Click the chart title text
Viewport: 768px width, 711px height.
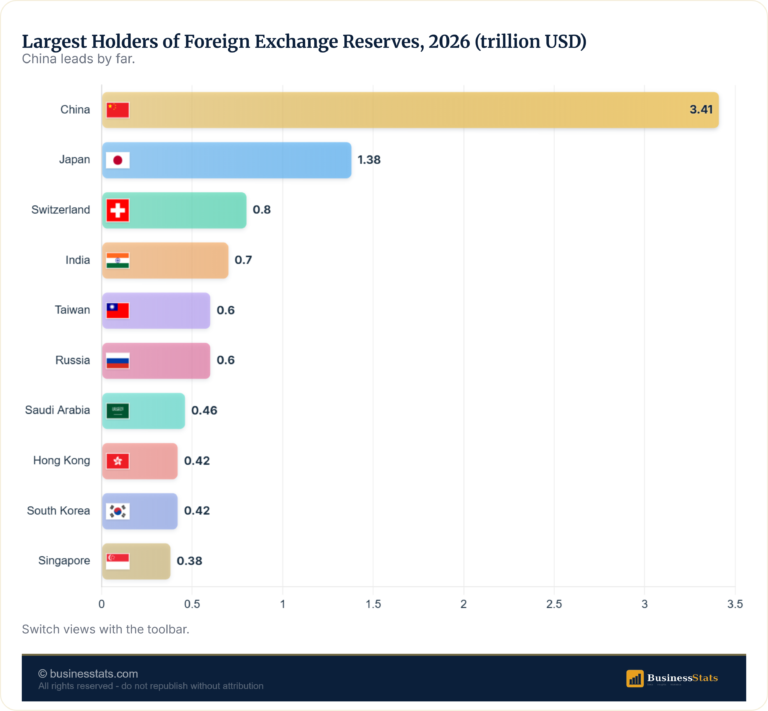[304, 42]
